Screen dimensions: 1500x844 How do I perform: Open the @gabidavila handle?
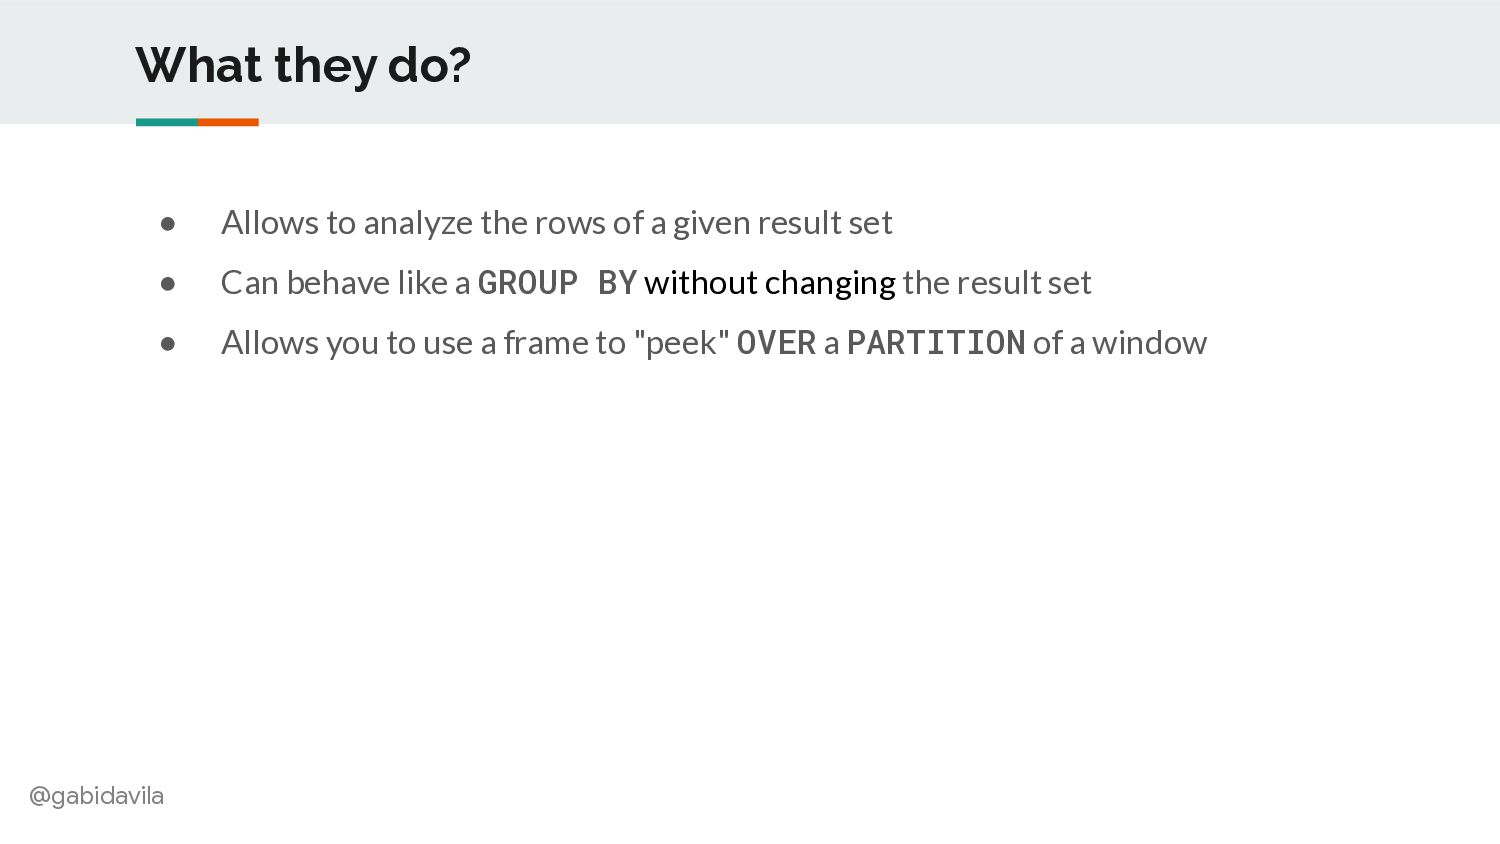96,796
